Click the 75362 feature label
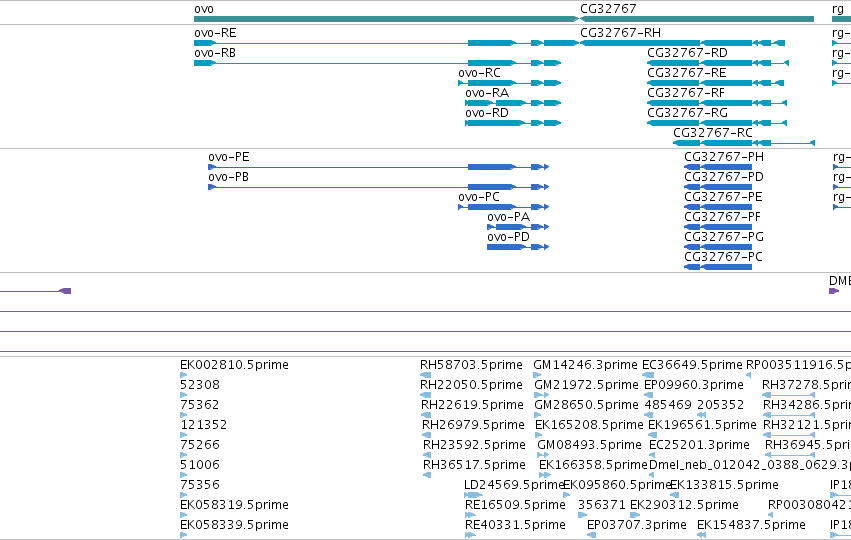 click(x=200, y=405)
